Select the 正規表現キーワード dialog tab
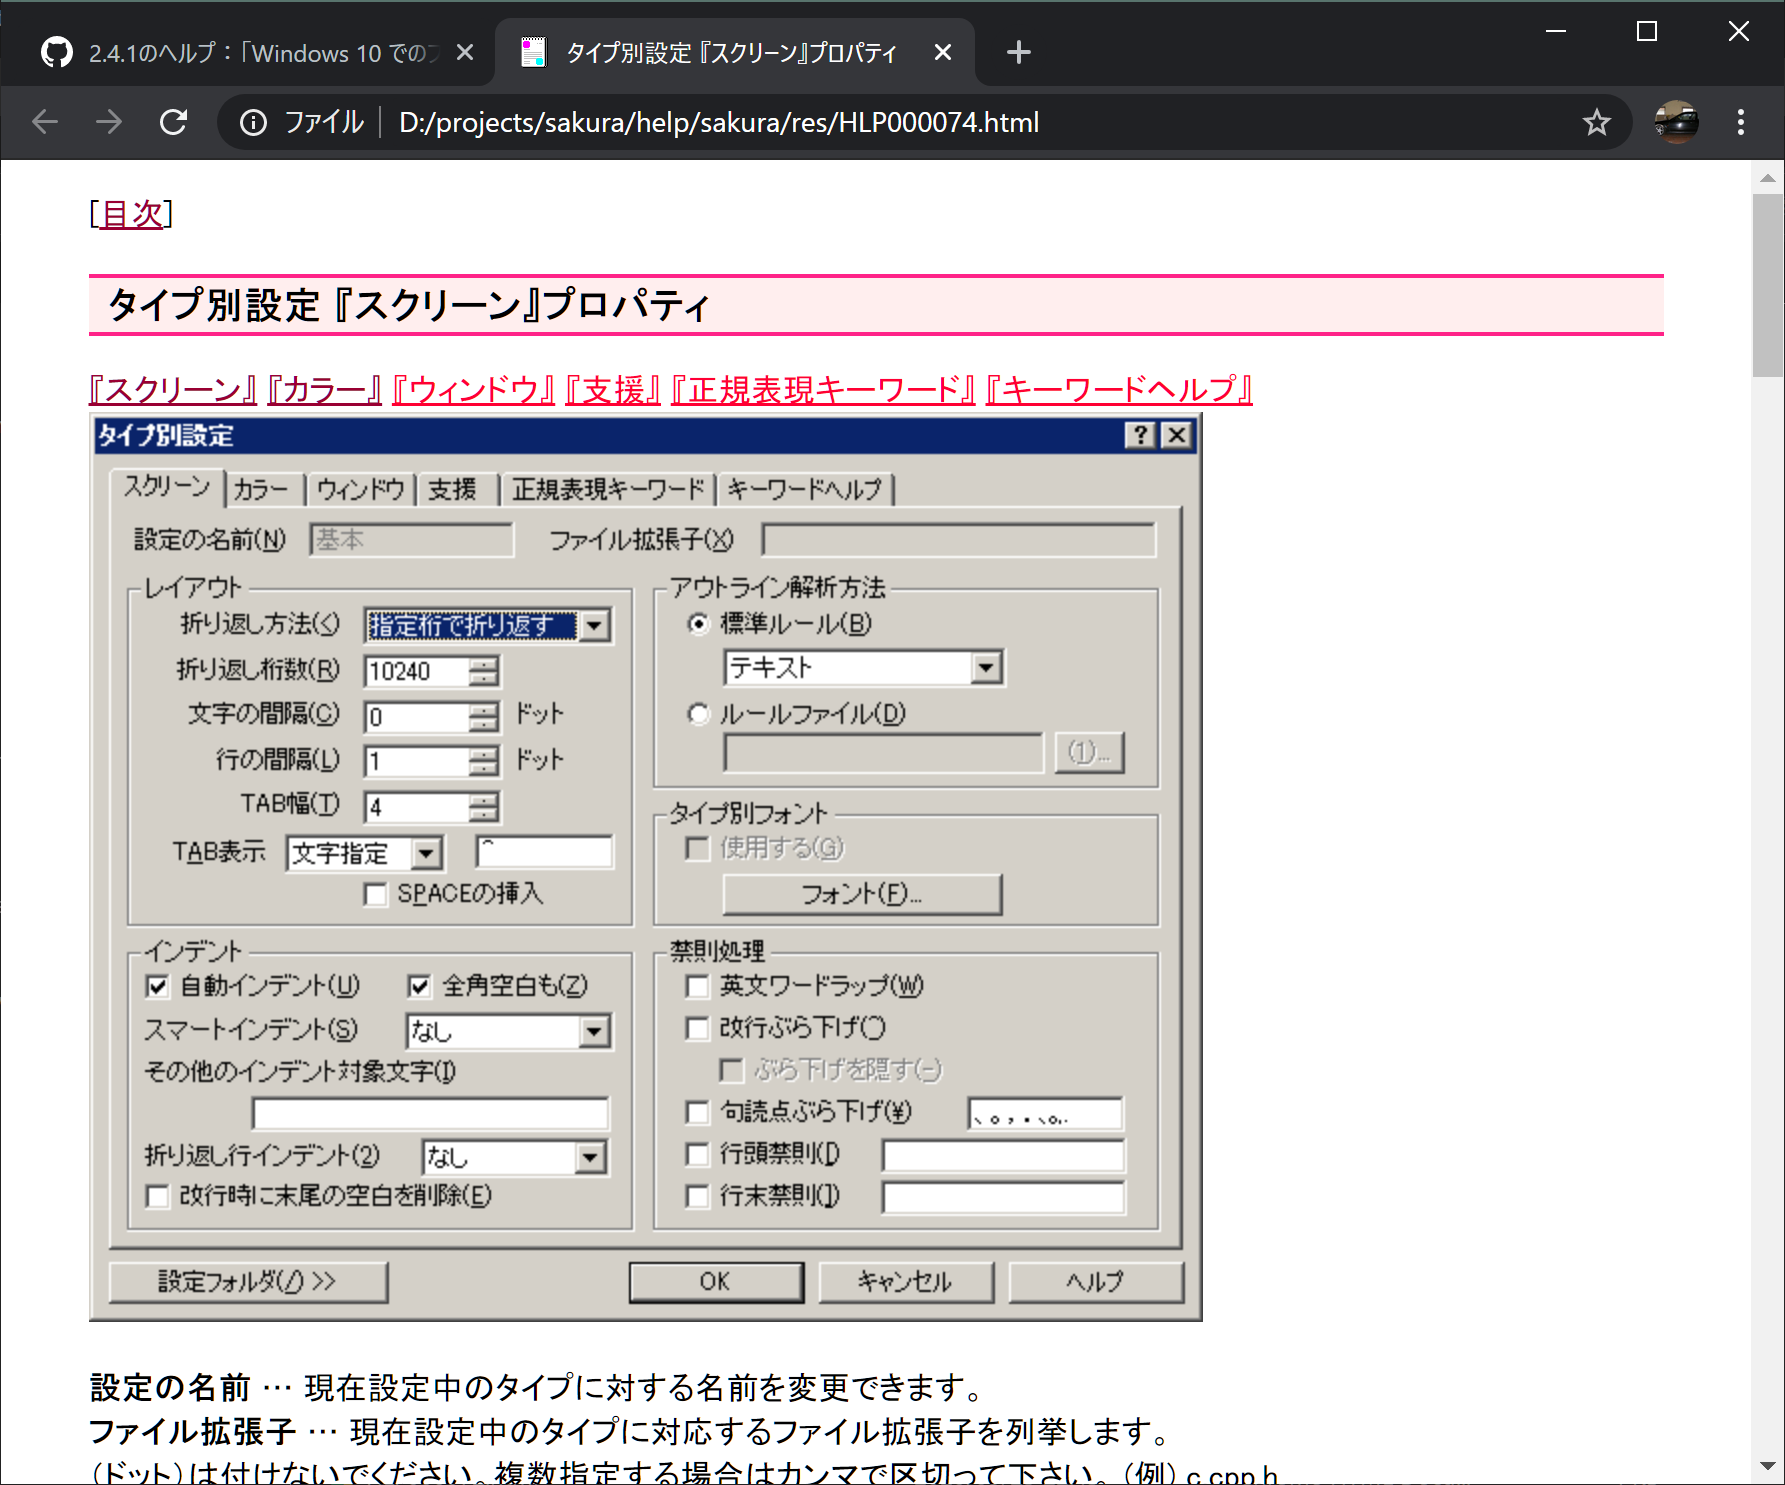Screen dimensions: 1785x1485 click(608, 489)
